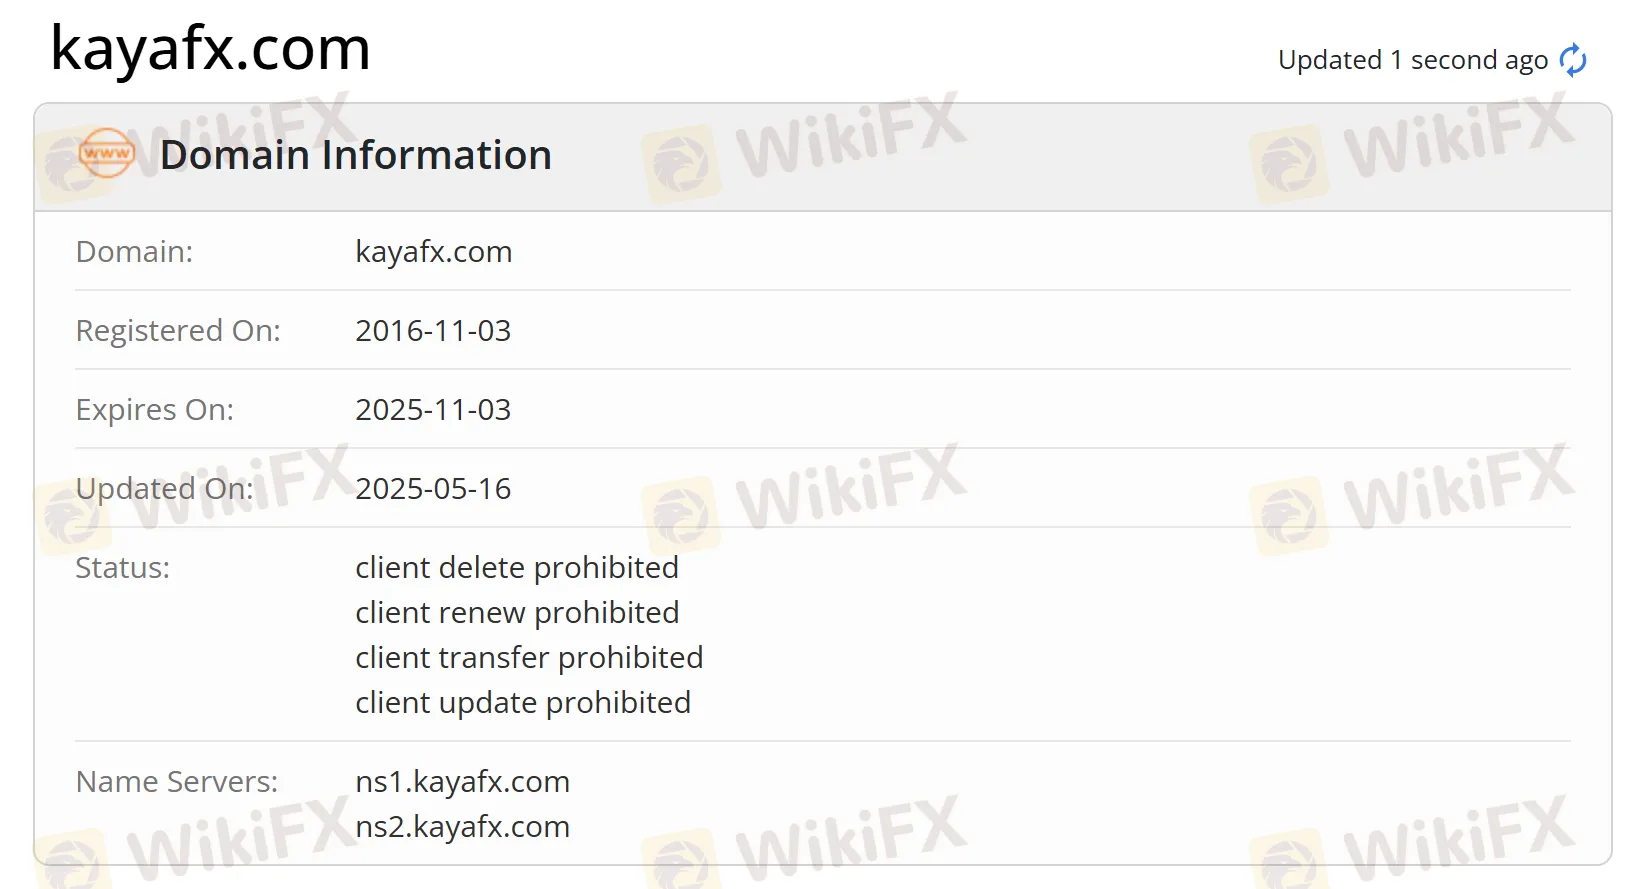Click the Updated 1 second ago label
The width and height of the screenshot is (1643, 889).
coord(1413,60)
